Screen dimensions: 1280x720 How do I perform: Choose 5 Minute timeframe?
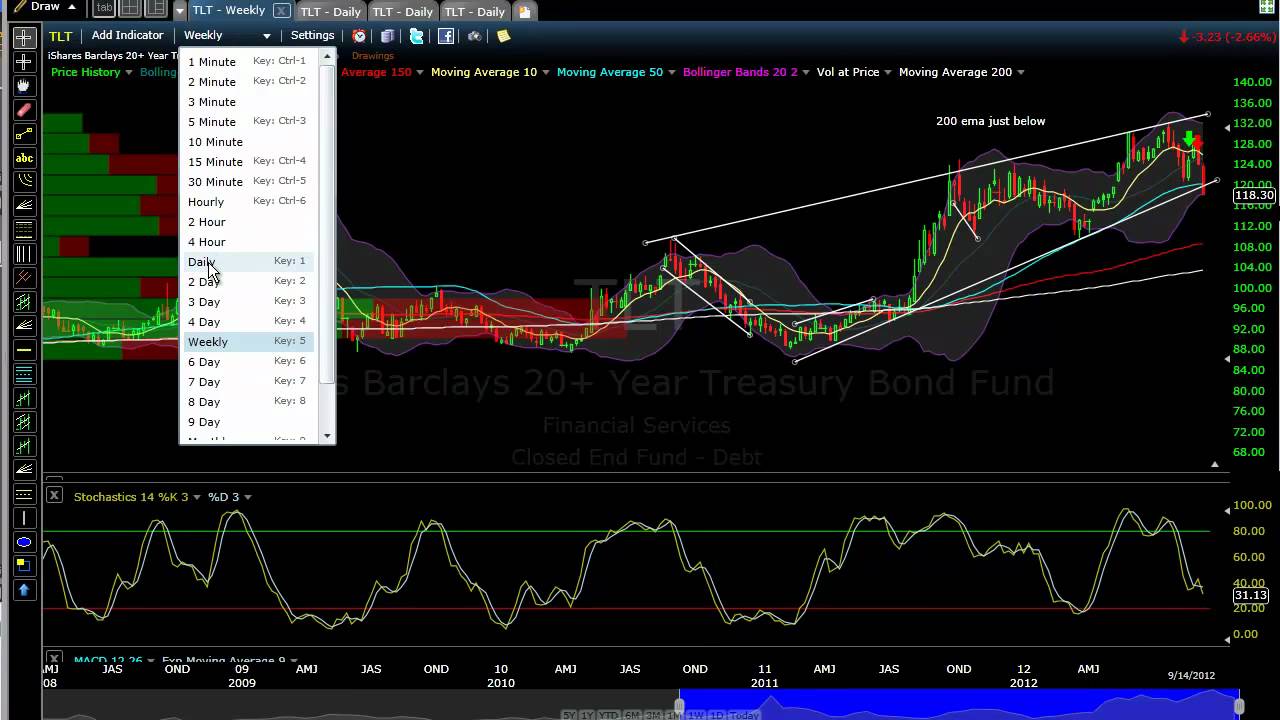[250, 121]
